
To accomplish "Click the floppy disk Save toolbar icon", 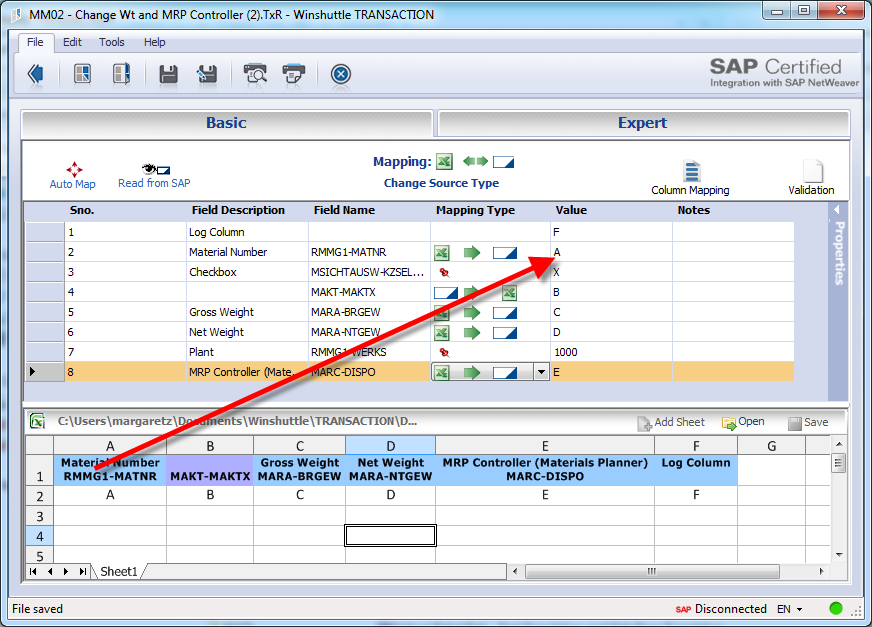I will [168, 74].
